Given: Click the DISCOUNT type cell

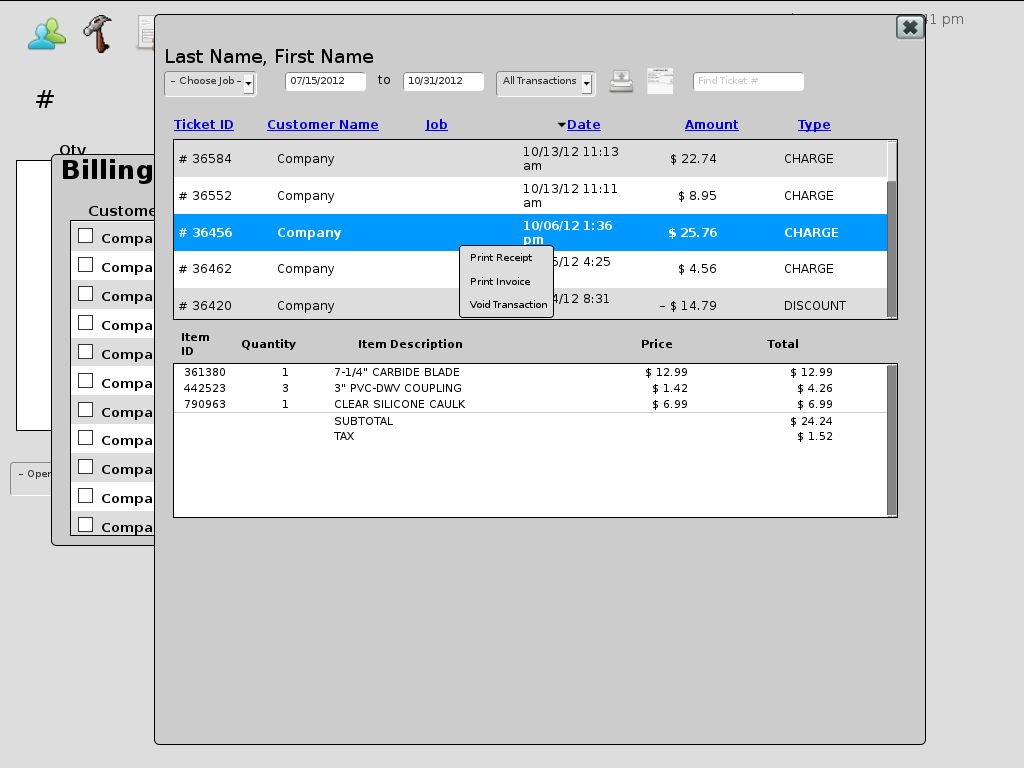Looking at the screenshot, I should [814, 306].
